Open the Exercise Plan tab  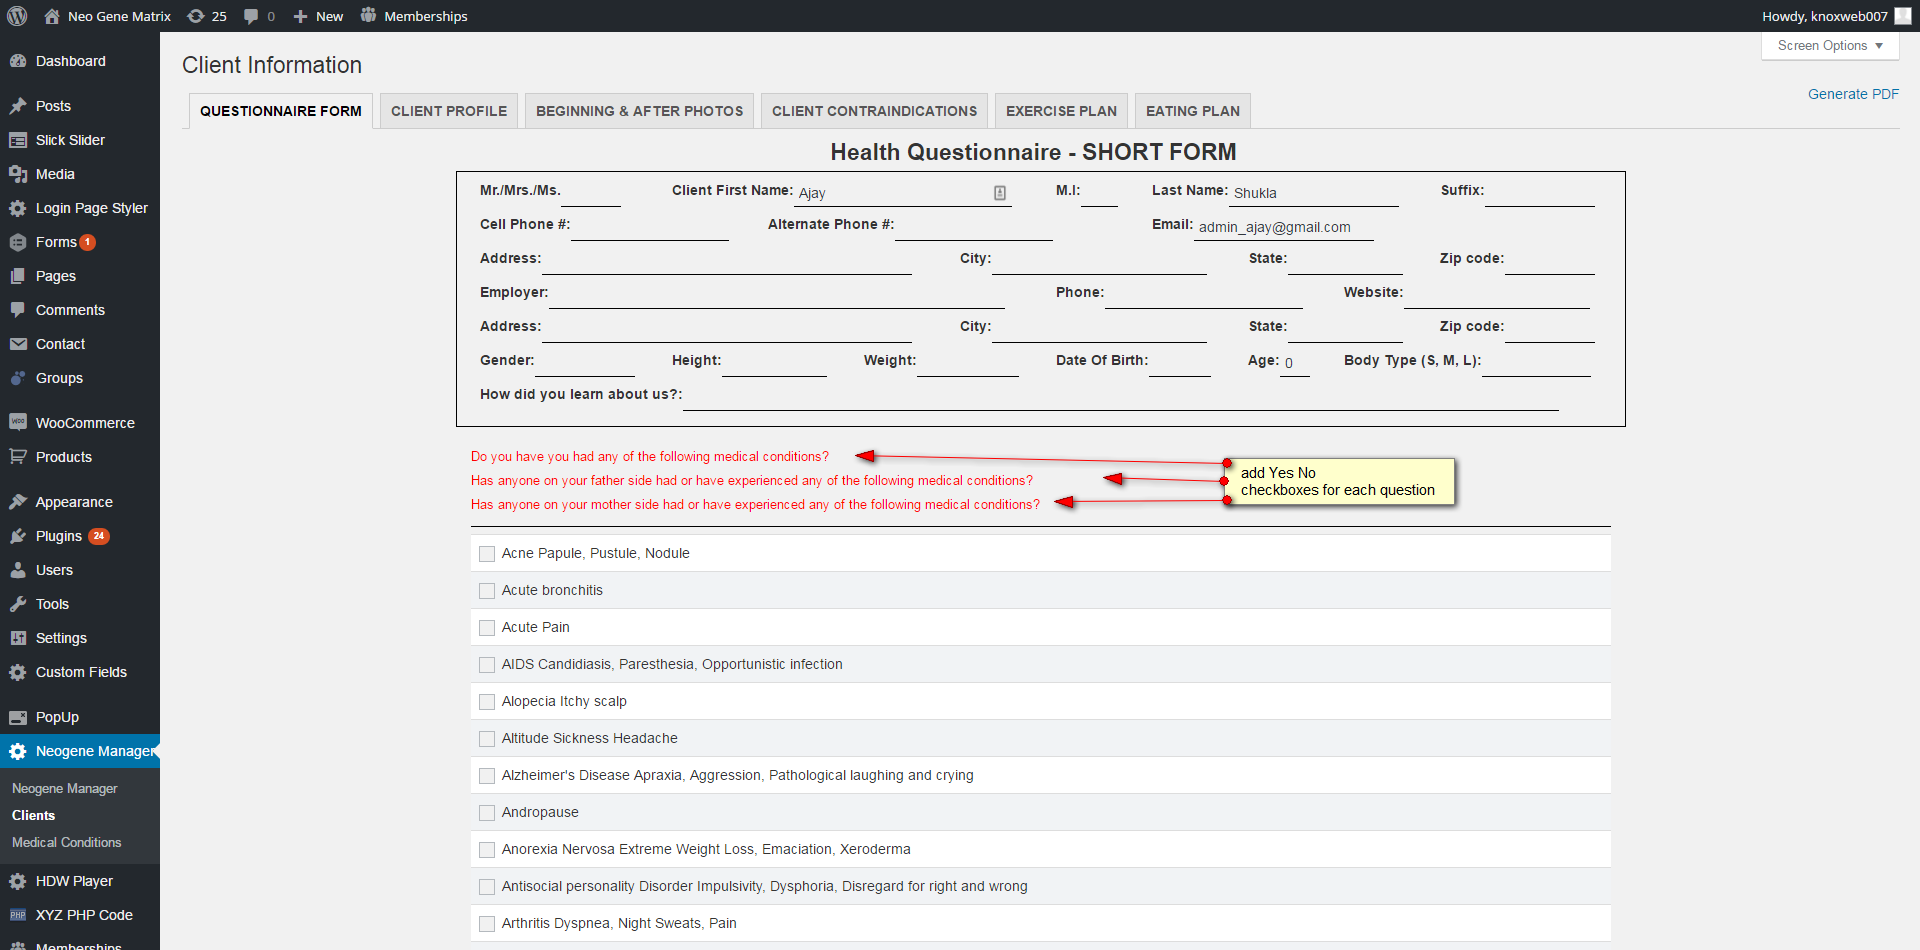click(x=1060, y=111)
